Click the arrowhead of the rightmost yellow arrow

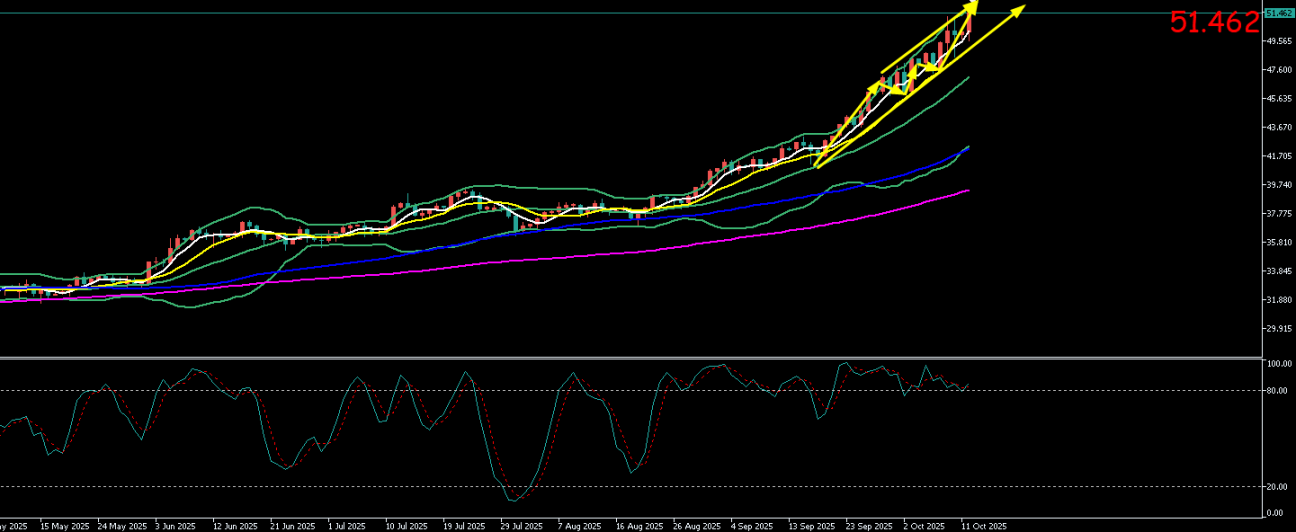(1022, 10)
